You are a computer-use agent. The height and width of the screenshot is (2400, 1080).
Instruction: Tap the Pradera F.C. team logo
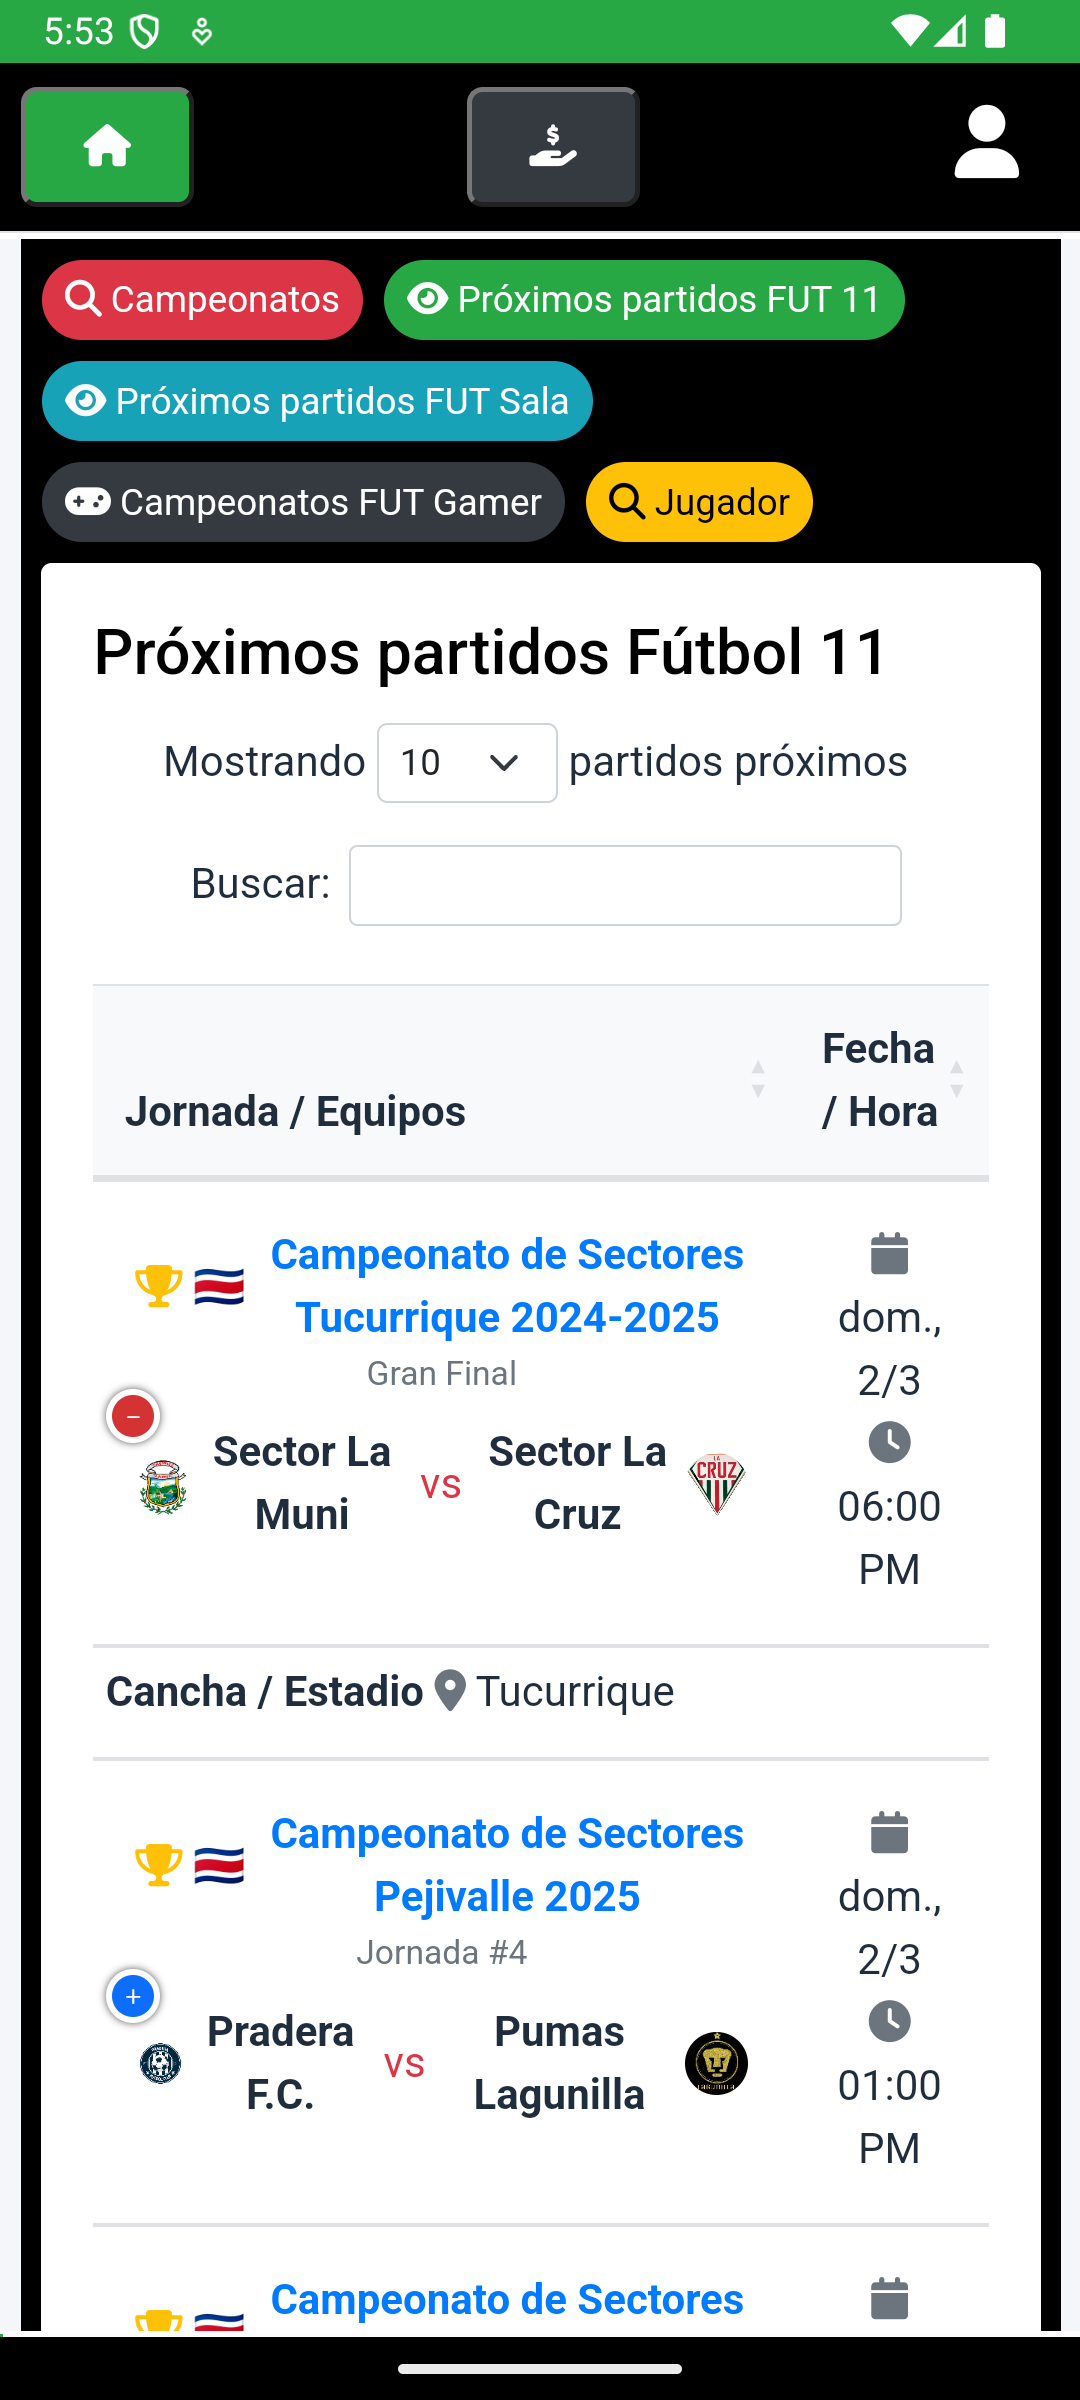click(160, 2063)
